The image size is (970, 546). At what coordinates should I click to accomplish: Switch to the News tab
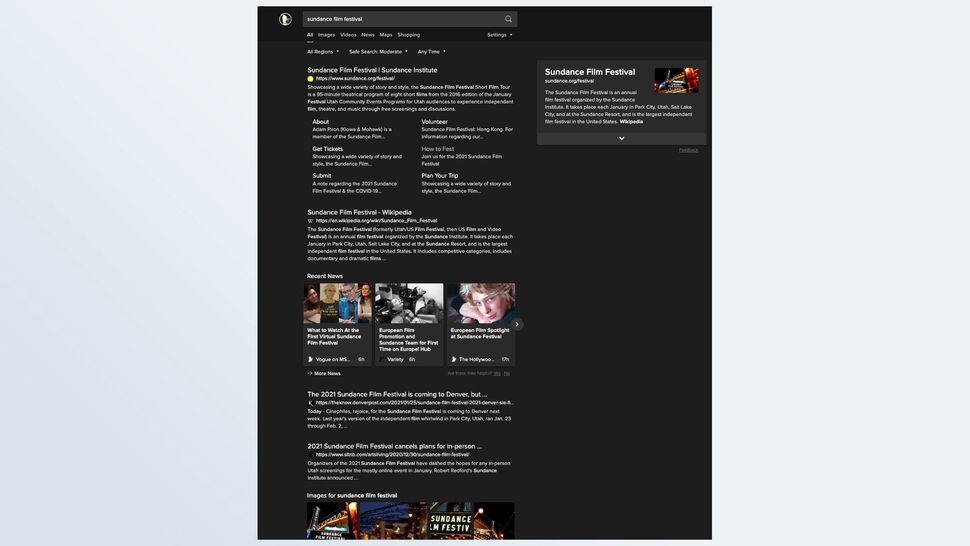tap(368, 35)
